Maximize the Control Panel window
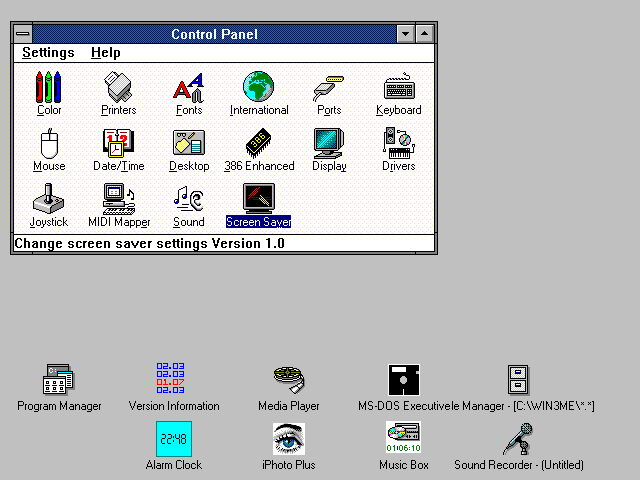Viewport: 640px width, 480px height. (x=424, y=34)
